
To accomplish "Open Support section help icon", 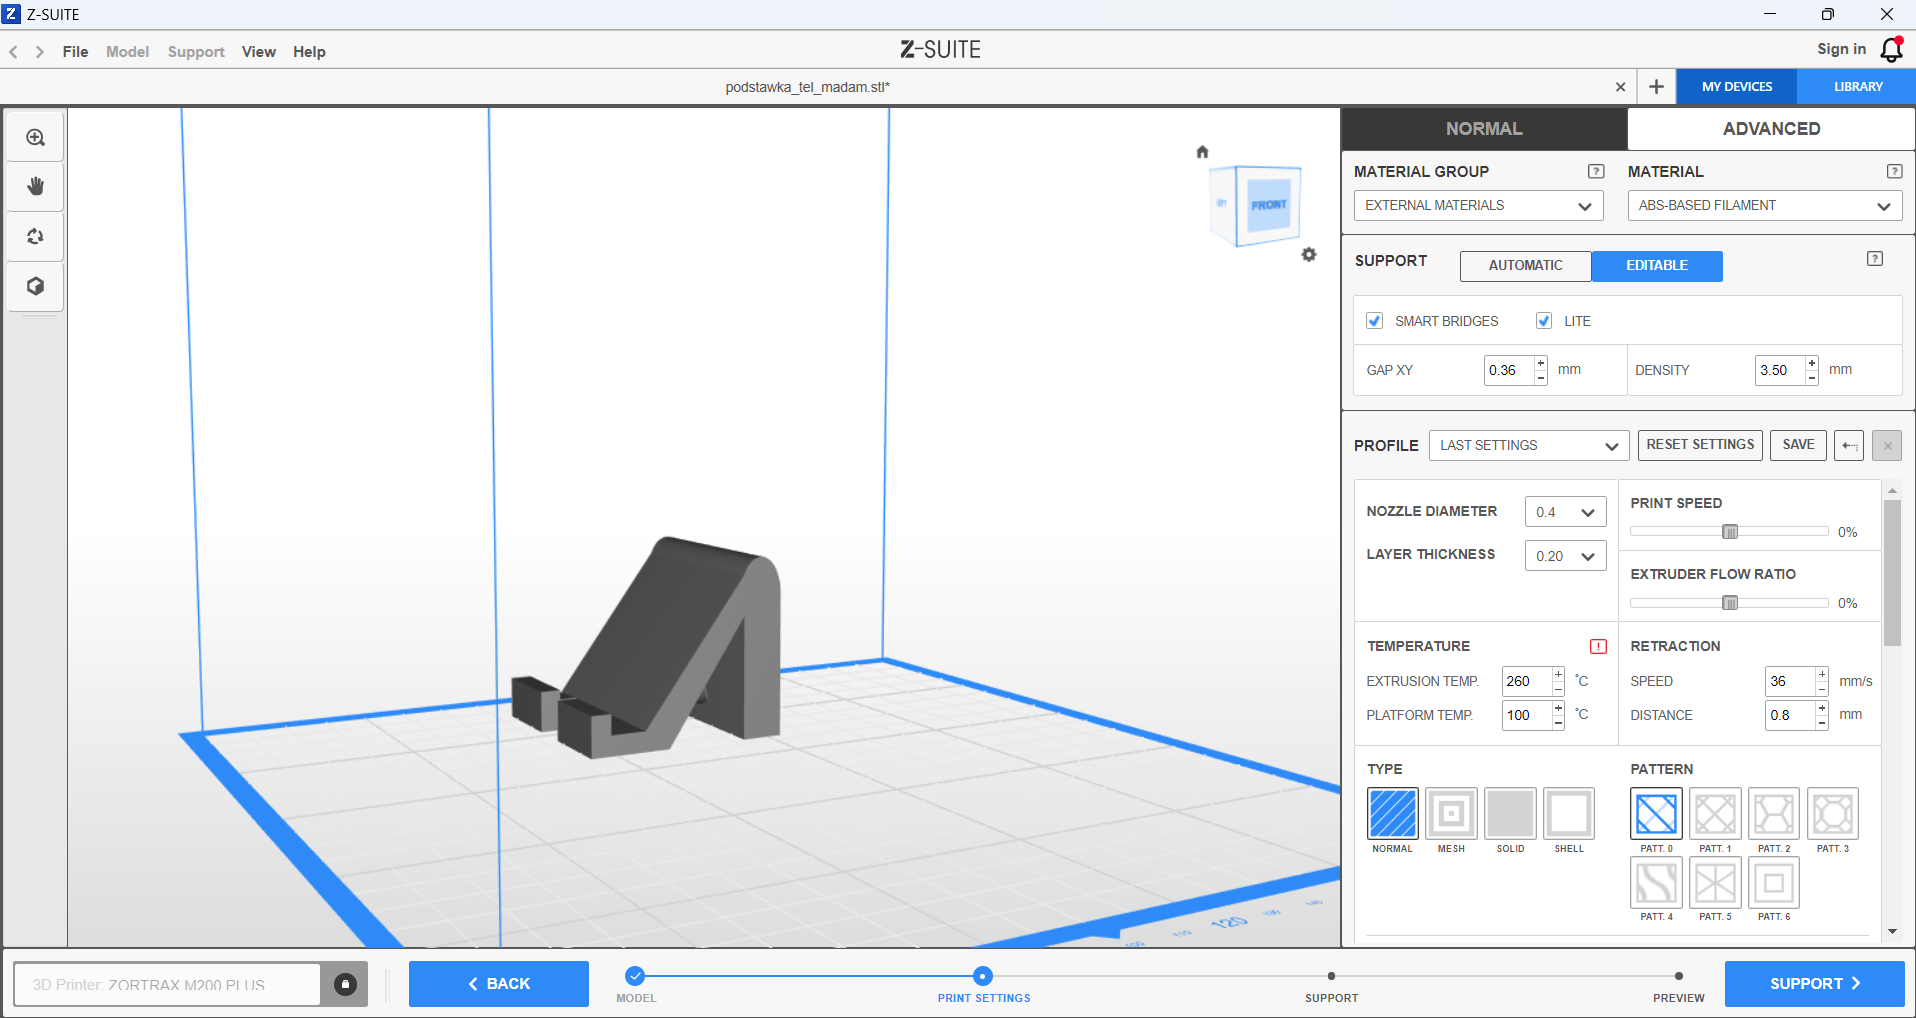I will pyautogui.click(x=1875, y=259).
